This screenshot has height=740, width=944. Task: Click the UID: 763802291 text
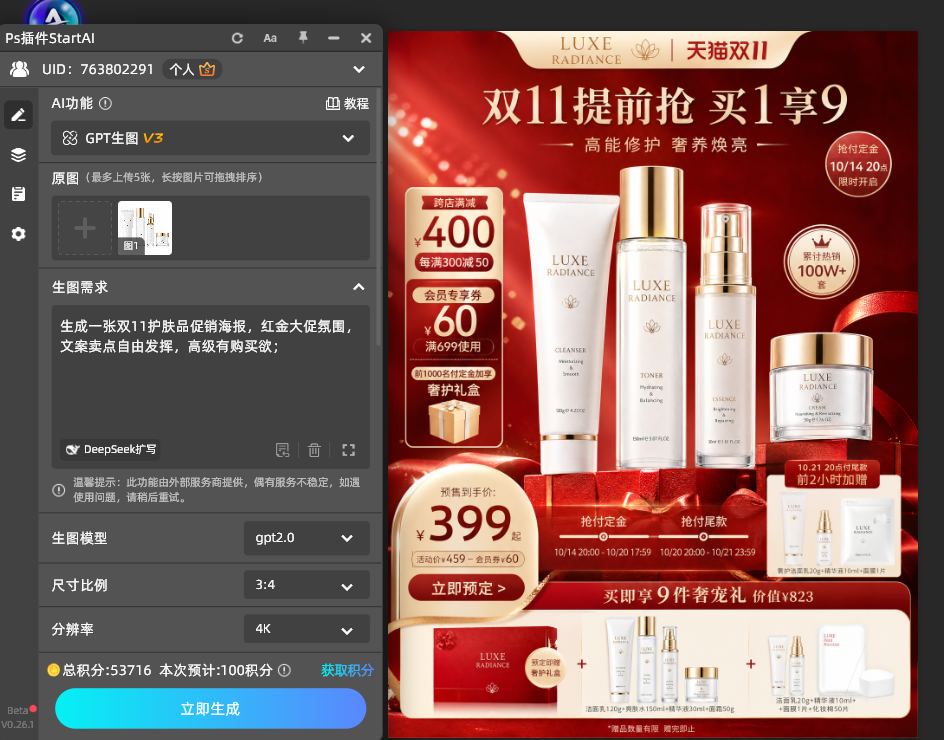(x=98, y=69)
